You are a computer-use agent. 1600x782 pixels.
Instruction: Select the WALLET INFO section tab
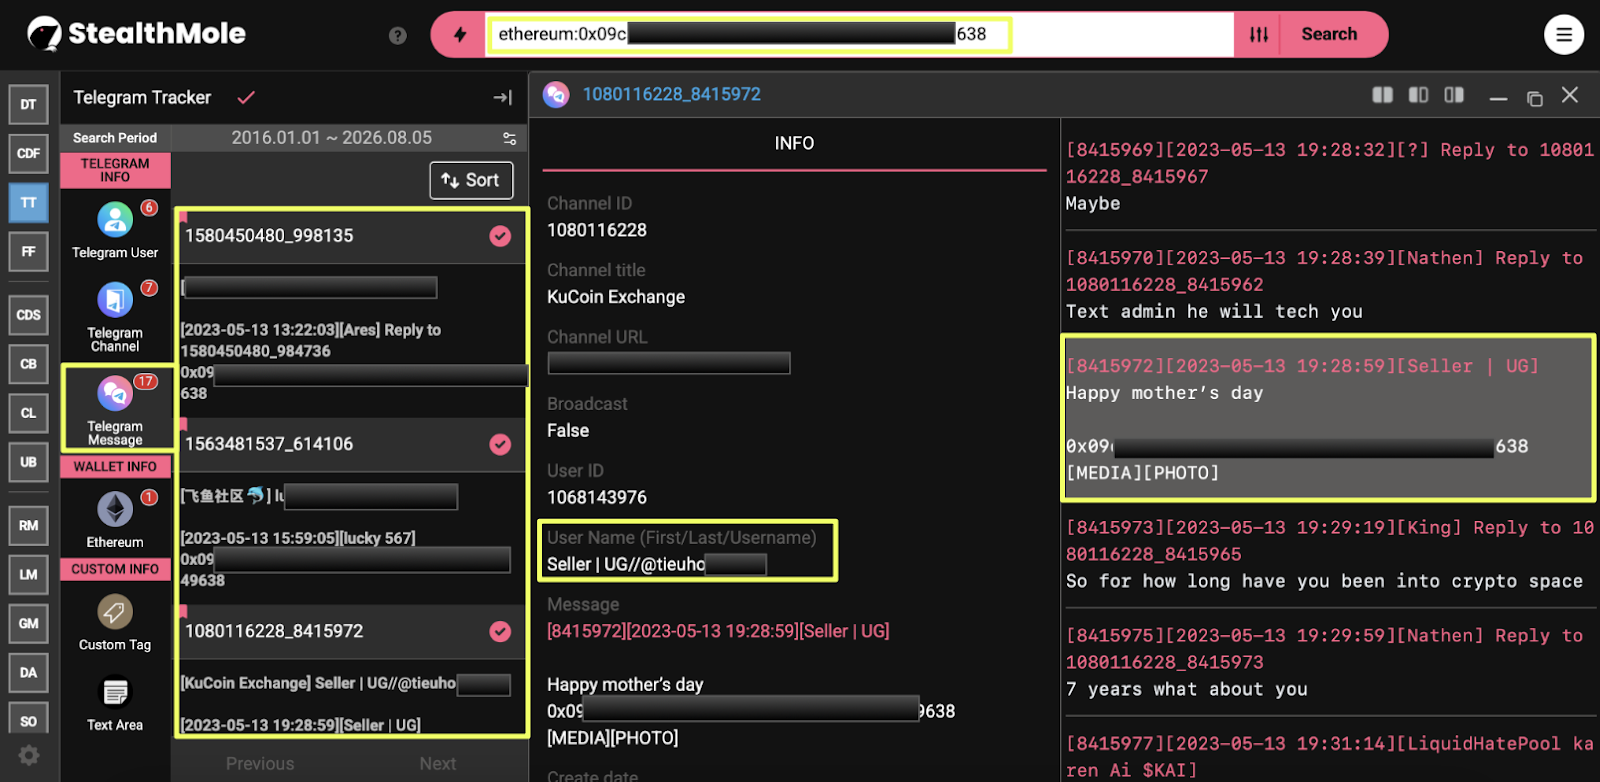point(115,466)
